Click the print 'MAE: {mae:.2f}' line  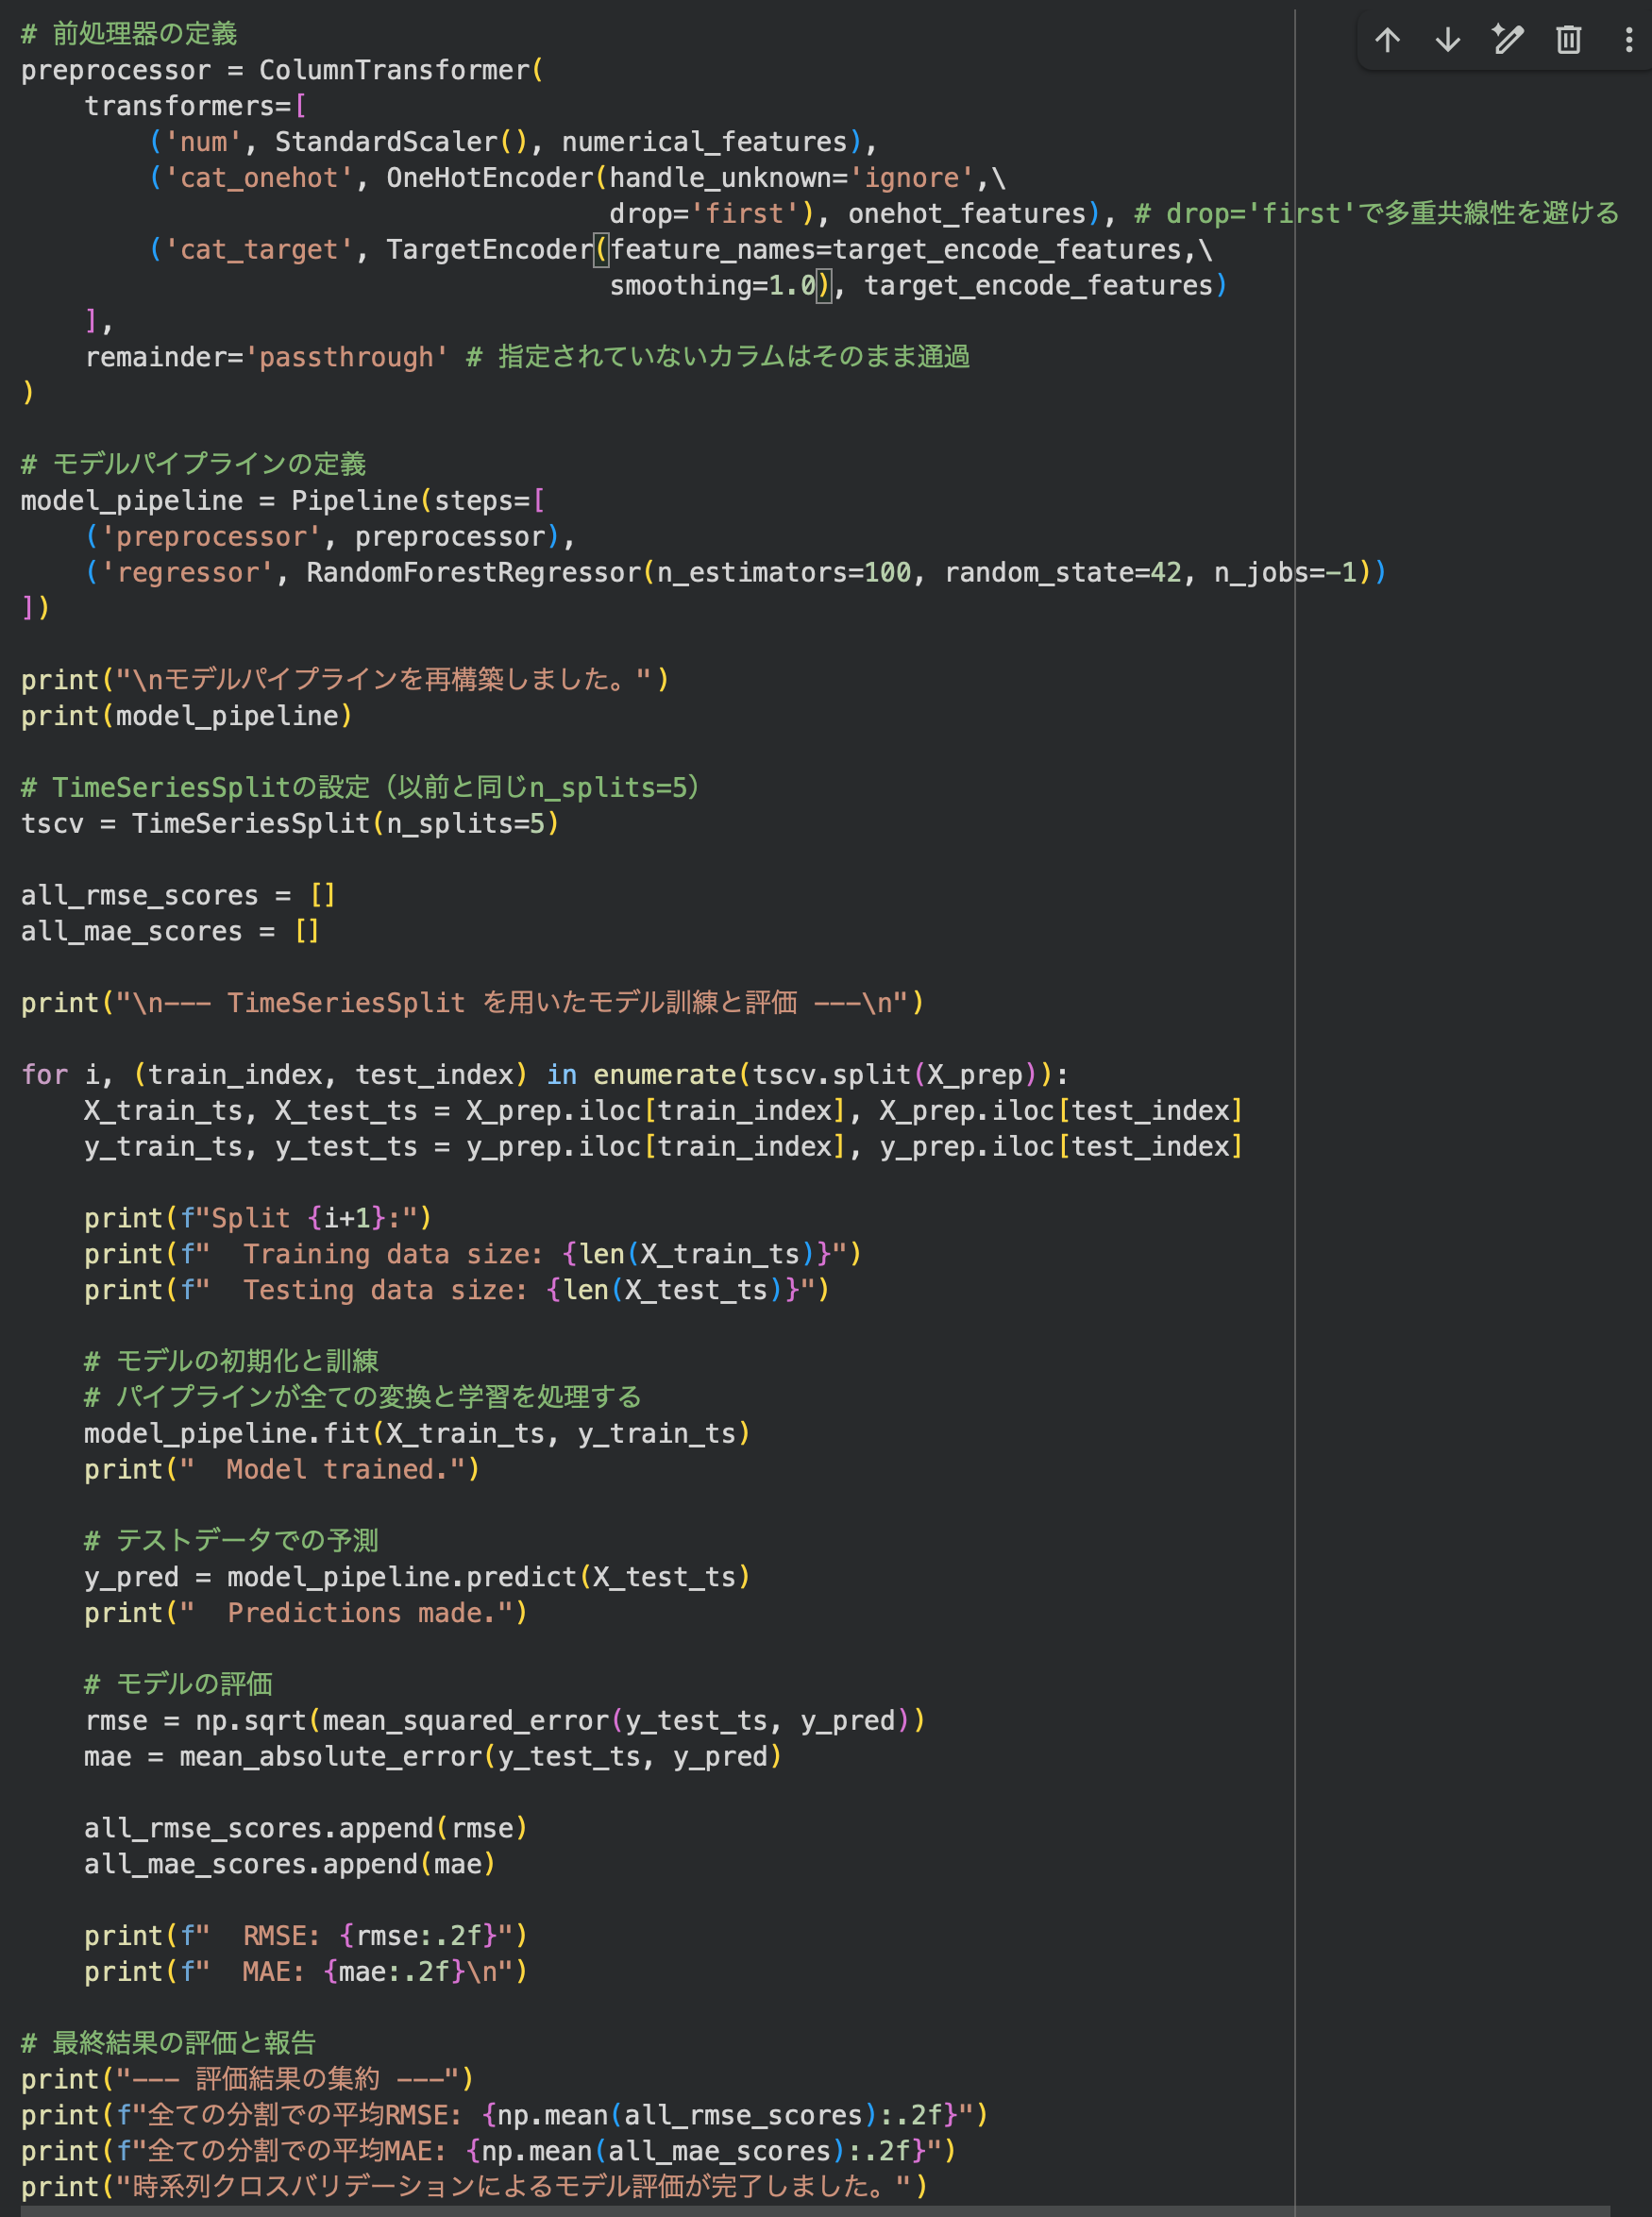pyautogui.click(x=306, y=1972)
